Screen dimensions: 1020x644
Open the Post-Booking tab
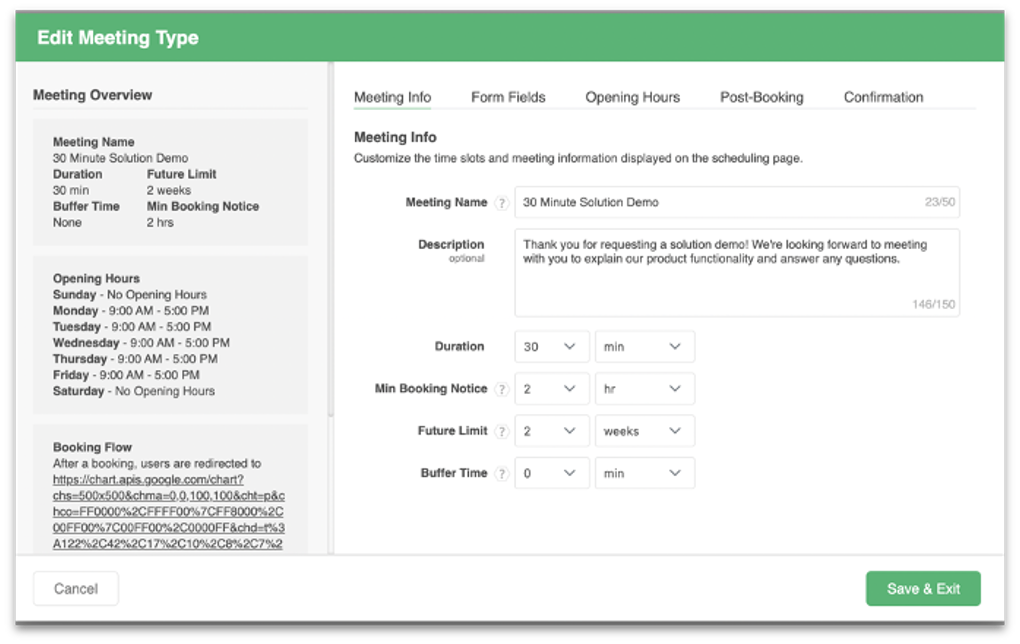pyautogui.click(x=761, y=97)
